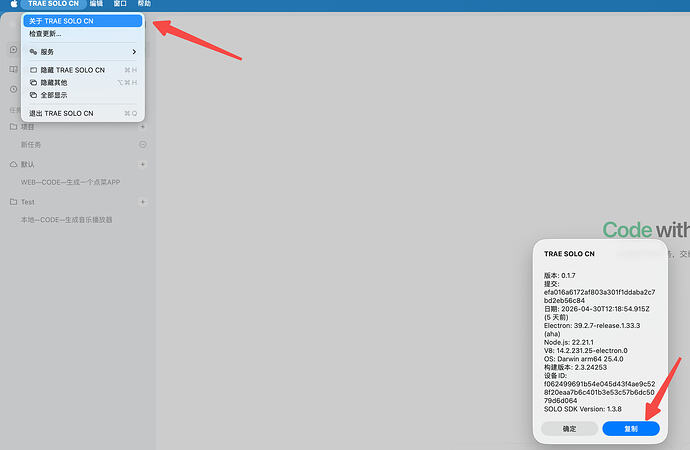Image resolution: width=690 pixels, height=450 pixels.
Task: Click the Test folder icon
Action: pos(14,202)
